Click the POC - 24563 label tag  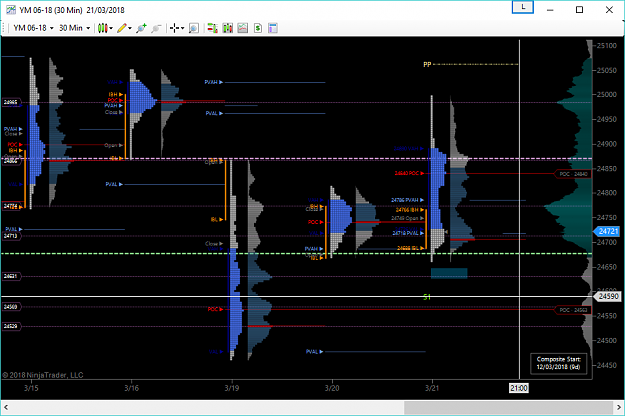click(573, 310)
